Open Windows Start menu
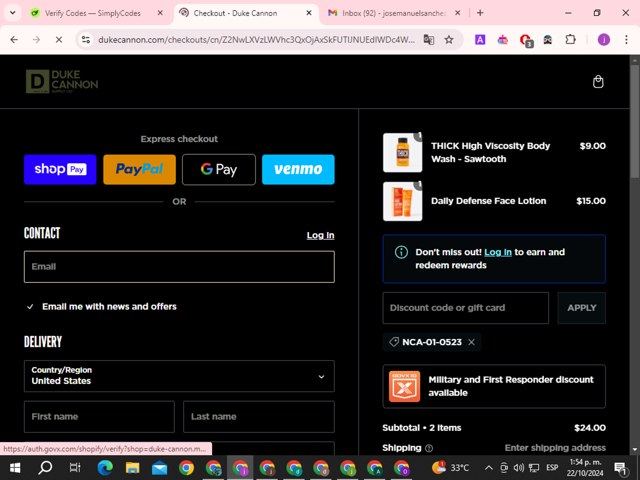Viewport: 640px width, 480px height. point(15,468)
